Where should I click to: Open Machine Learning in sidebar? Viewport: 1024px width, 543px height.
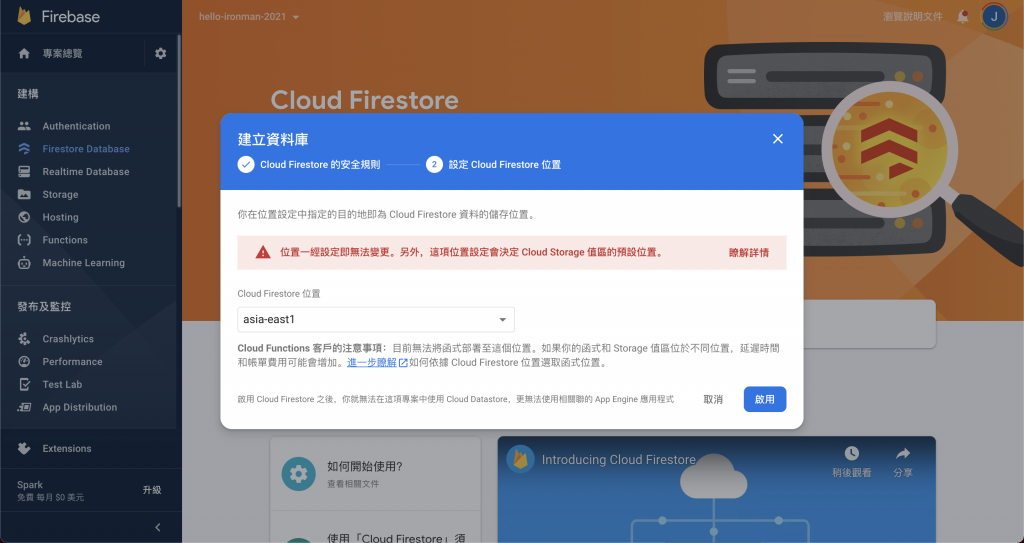84,263
